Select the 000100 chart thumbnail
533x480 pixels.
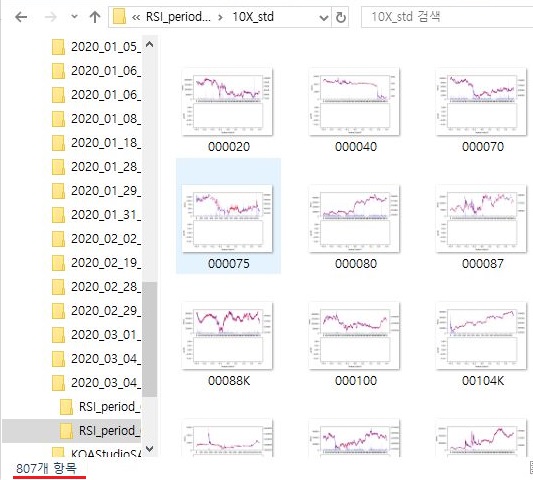click(x=354, y=336)
